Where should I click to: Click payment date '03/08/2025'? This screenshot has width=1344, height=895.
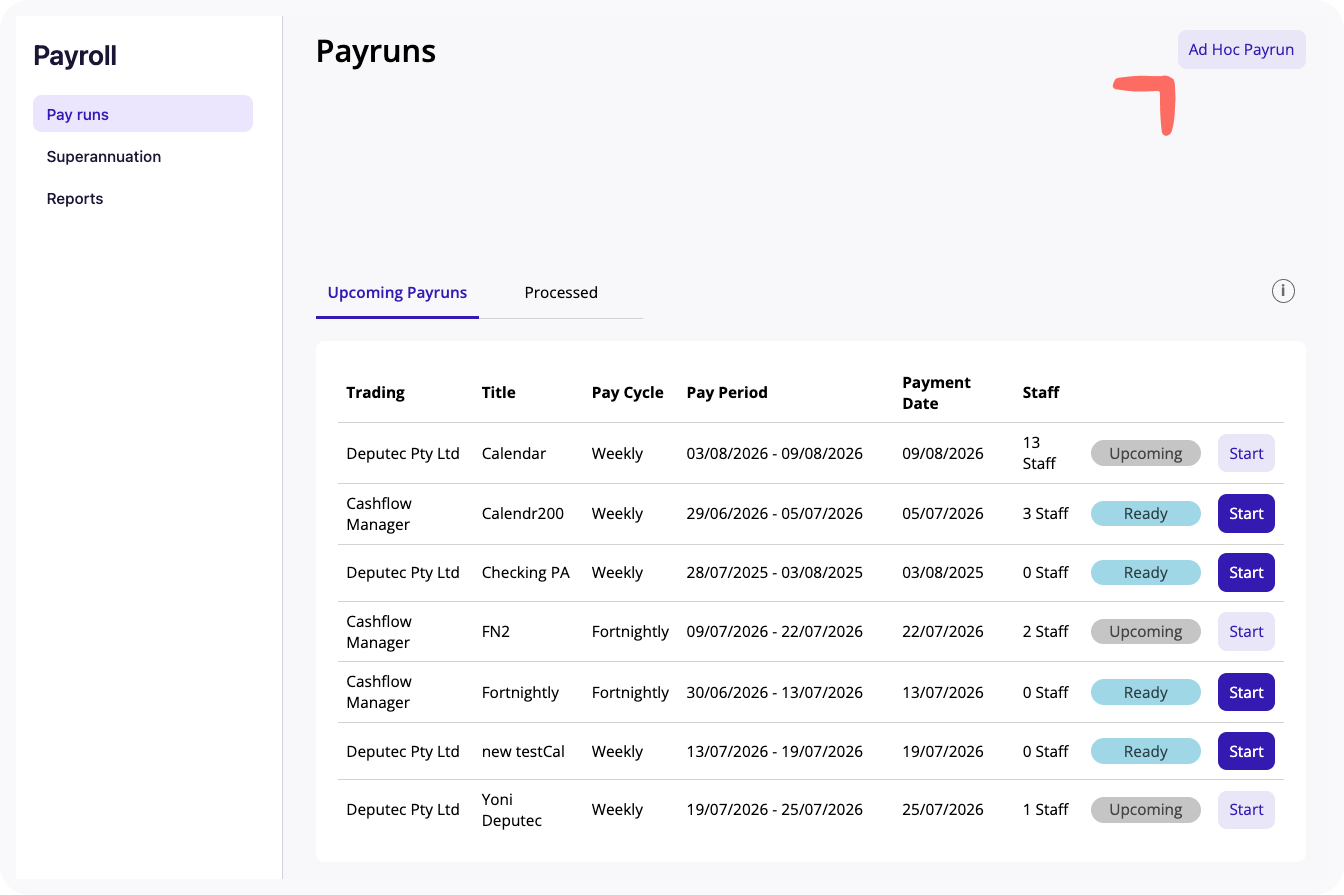[x=943, y=572]
